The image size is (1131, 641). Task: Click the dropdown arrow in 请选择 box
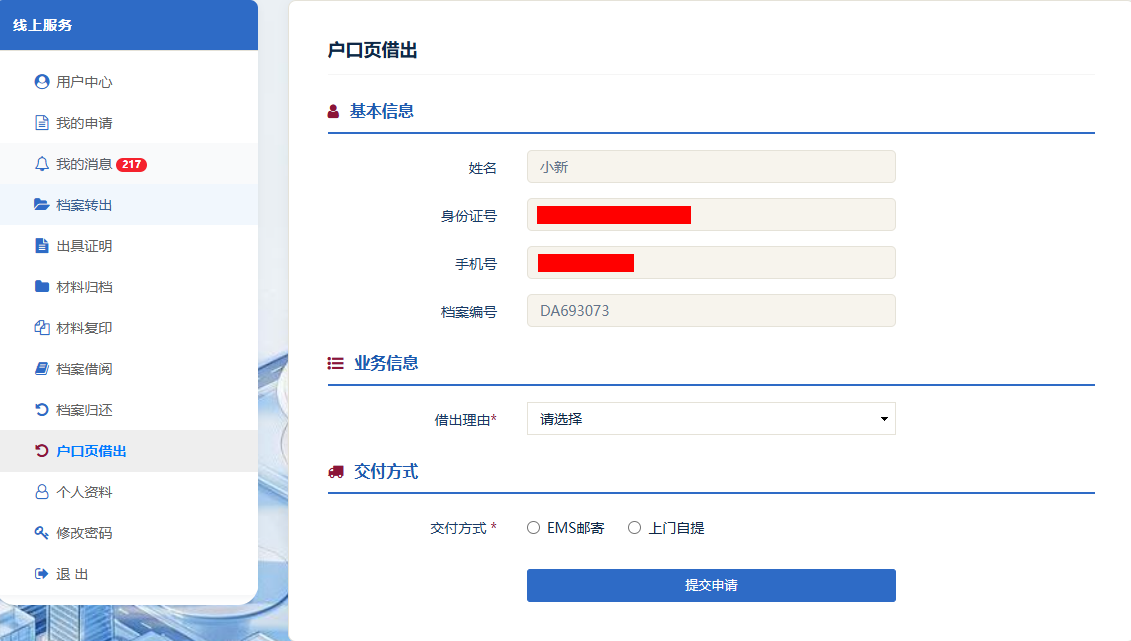pos(884,419)
